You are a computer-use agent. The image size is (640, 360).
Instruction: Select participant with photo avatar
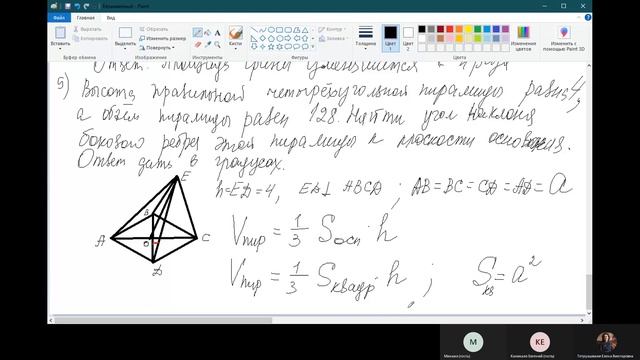[x=607, y=342]
